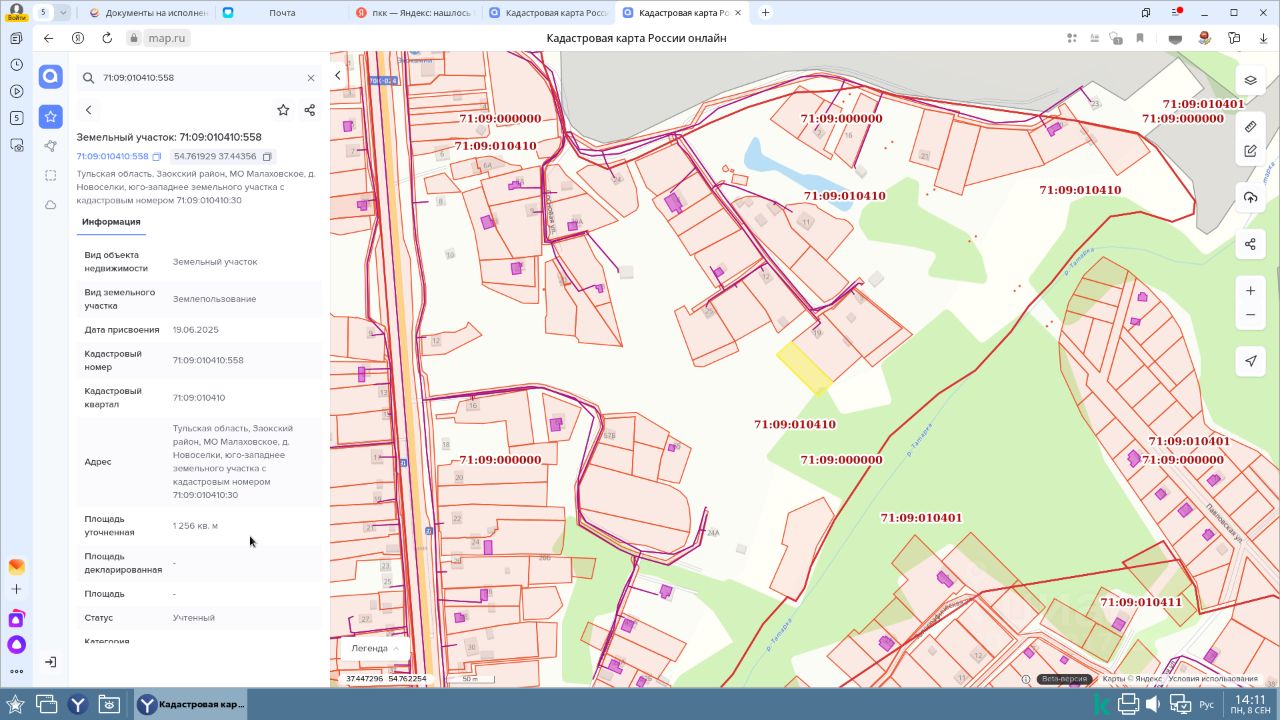This screenshot has height=720, width=1280.
Task: Open the map layers panel
Action: coord(1250,80)
